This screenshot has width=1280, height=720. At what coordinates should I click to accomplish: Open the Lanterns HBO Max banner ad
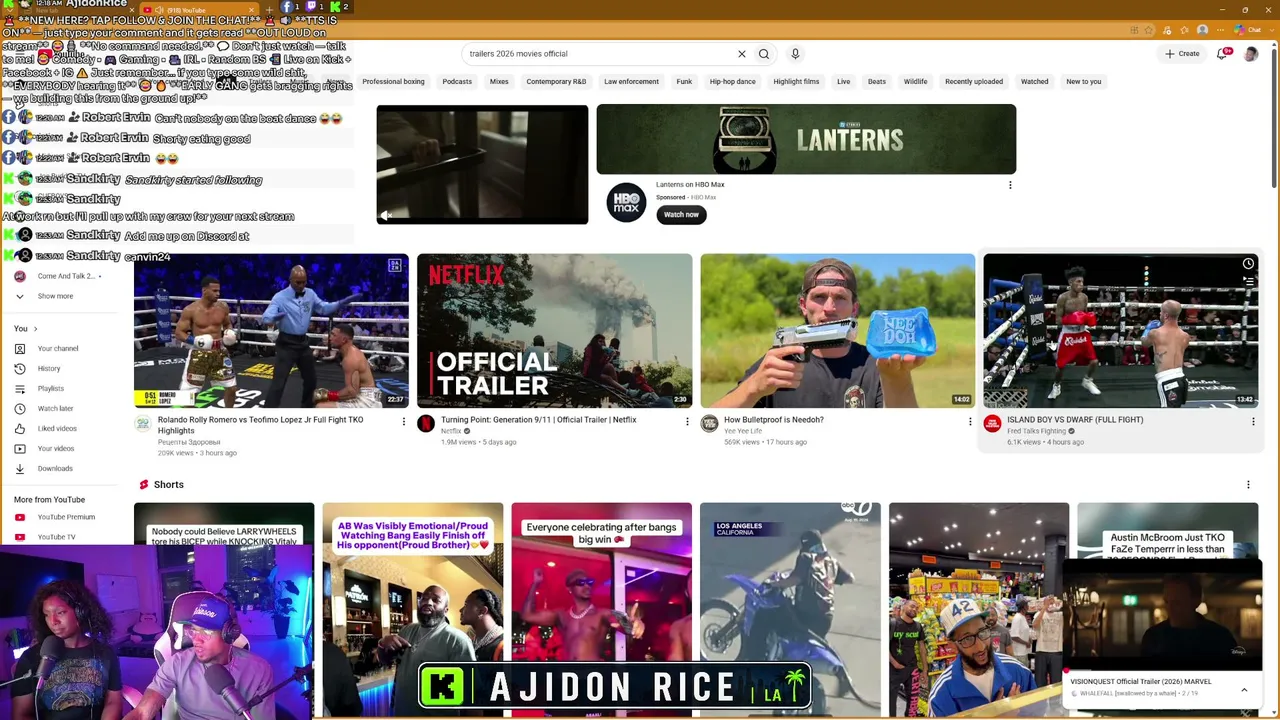(806, 139)
